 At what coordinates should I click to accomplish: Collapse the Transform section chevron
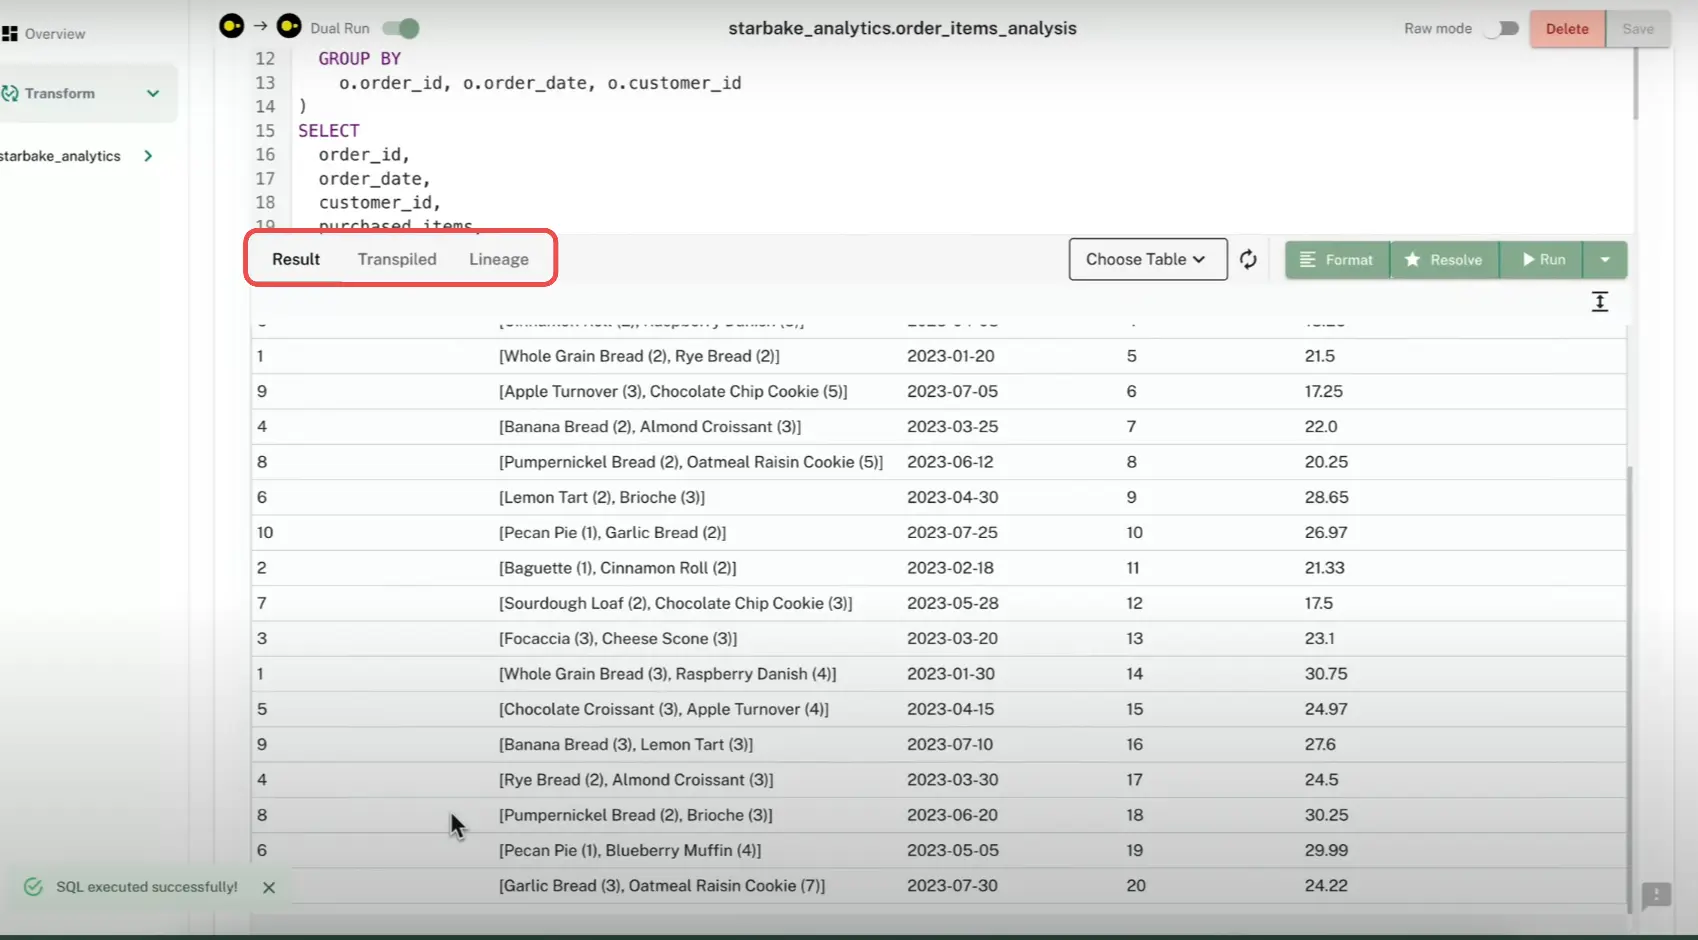click(153, 94)
